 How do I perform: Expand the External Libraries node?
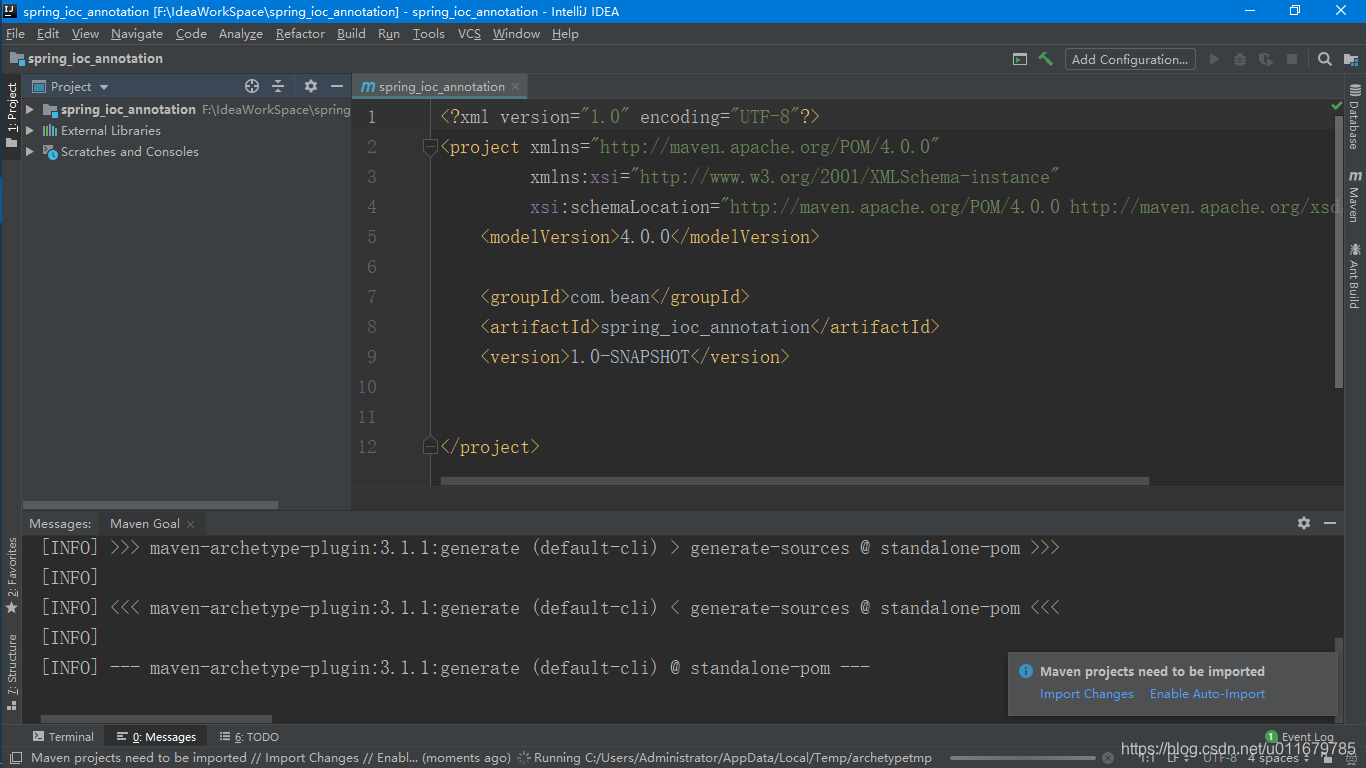tap(30, 130)
